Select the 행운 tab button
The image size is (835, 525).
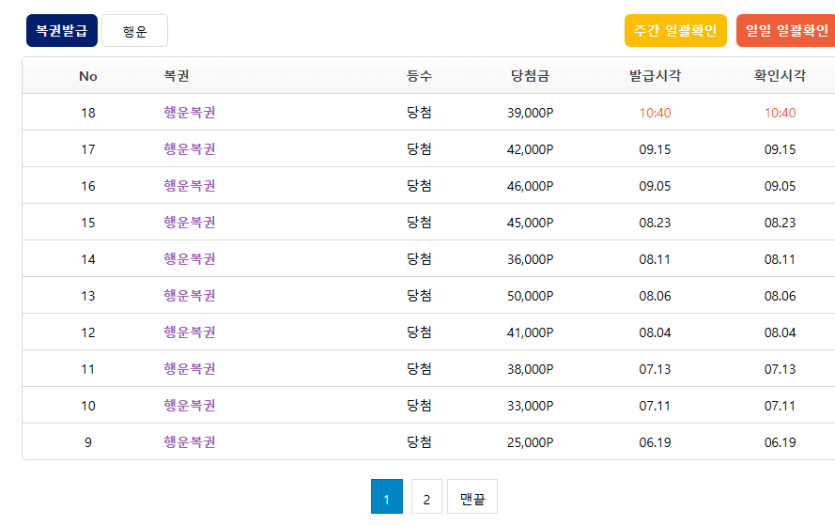point(135,31)
